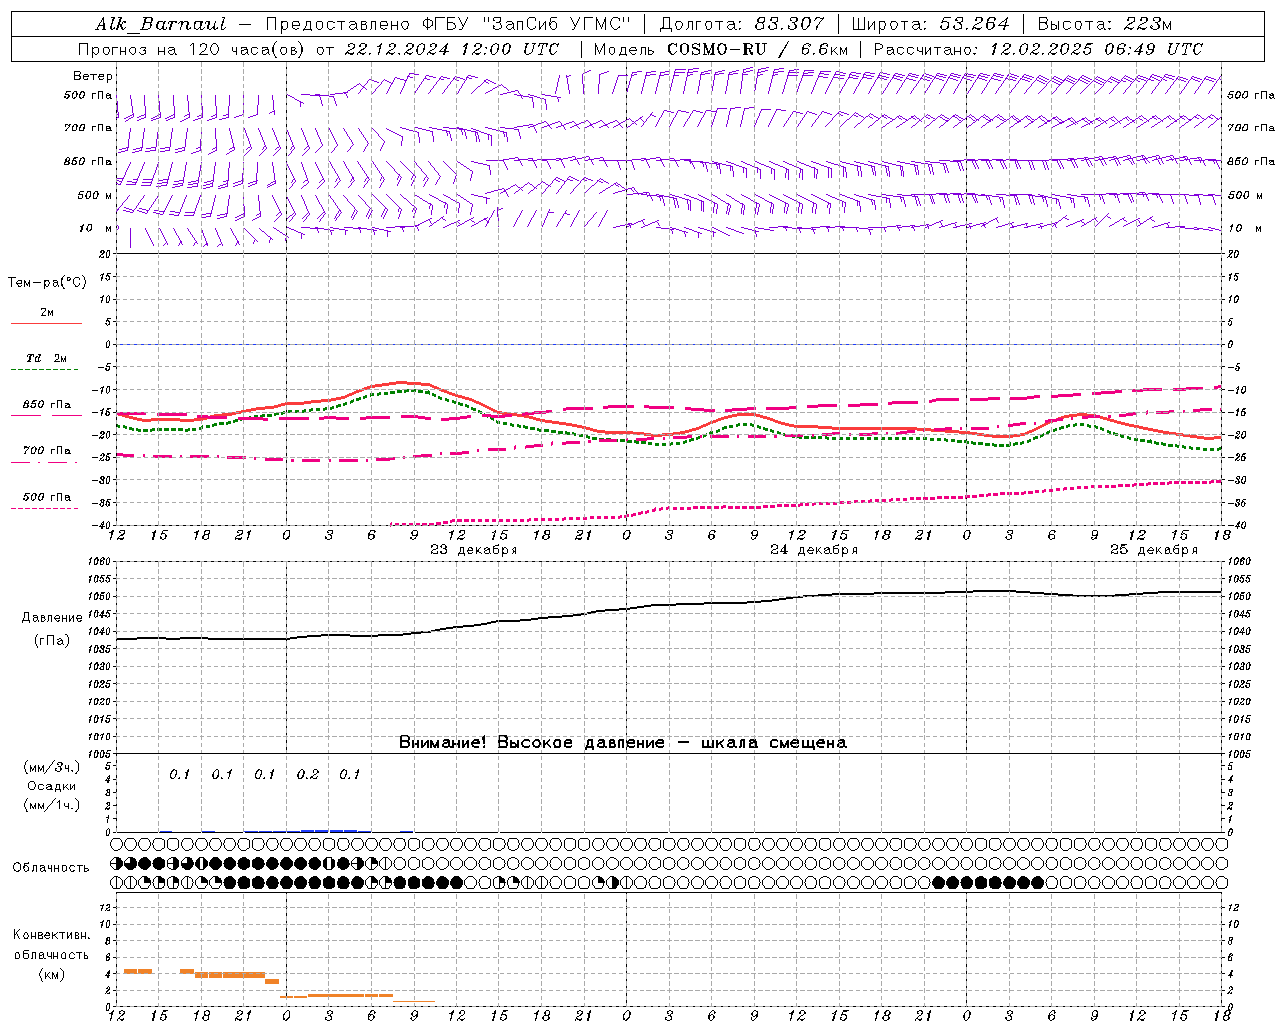Click the '(мм/3ч.)' precipitation unit label
The width and height of the screenshot is (1280, 1024).
(51, 768)
